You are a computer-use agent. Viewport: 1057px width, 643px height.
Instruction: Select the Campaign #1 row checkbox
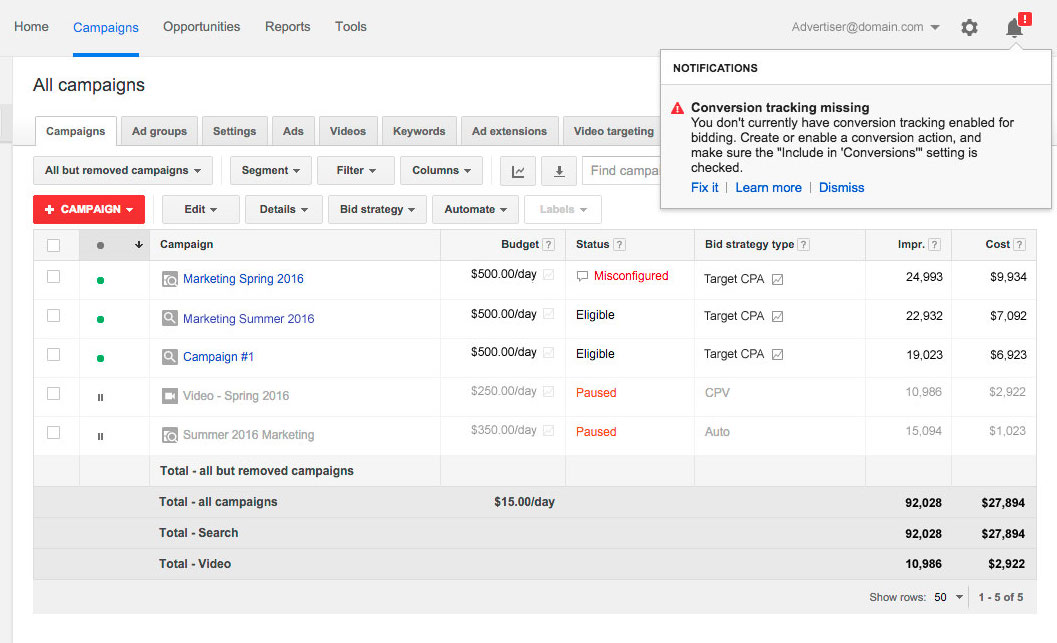tap(54, 355)
